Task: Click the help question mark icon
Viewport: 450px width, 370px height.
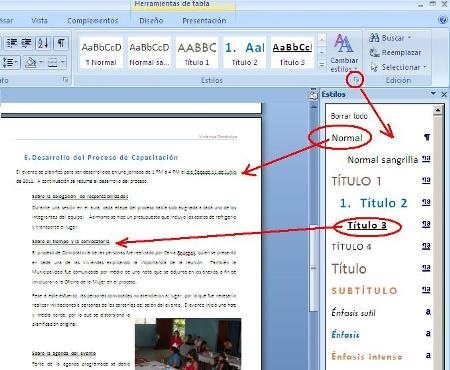Action: point(443,20)
